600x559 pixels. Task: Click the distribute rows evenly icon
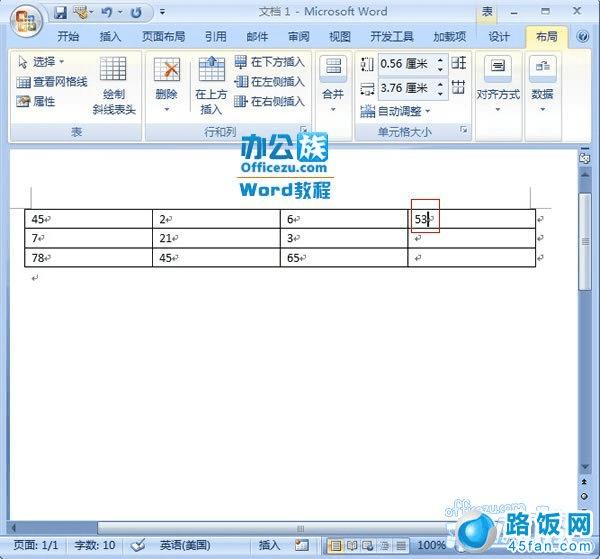pyautogui.click(x=458, y=63)
